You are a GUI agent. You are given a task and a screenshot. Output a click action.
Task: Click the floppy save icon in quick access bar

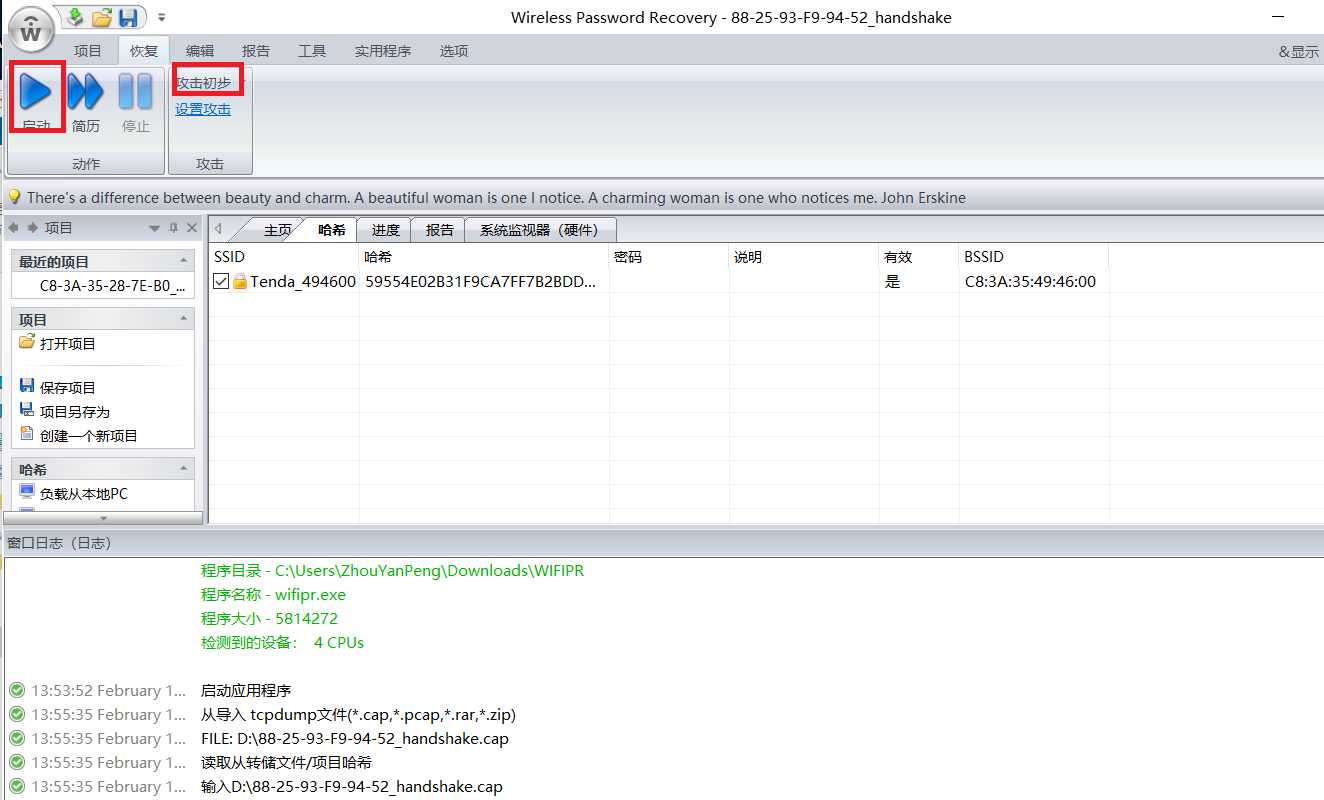[128, 17]
